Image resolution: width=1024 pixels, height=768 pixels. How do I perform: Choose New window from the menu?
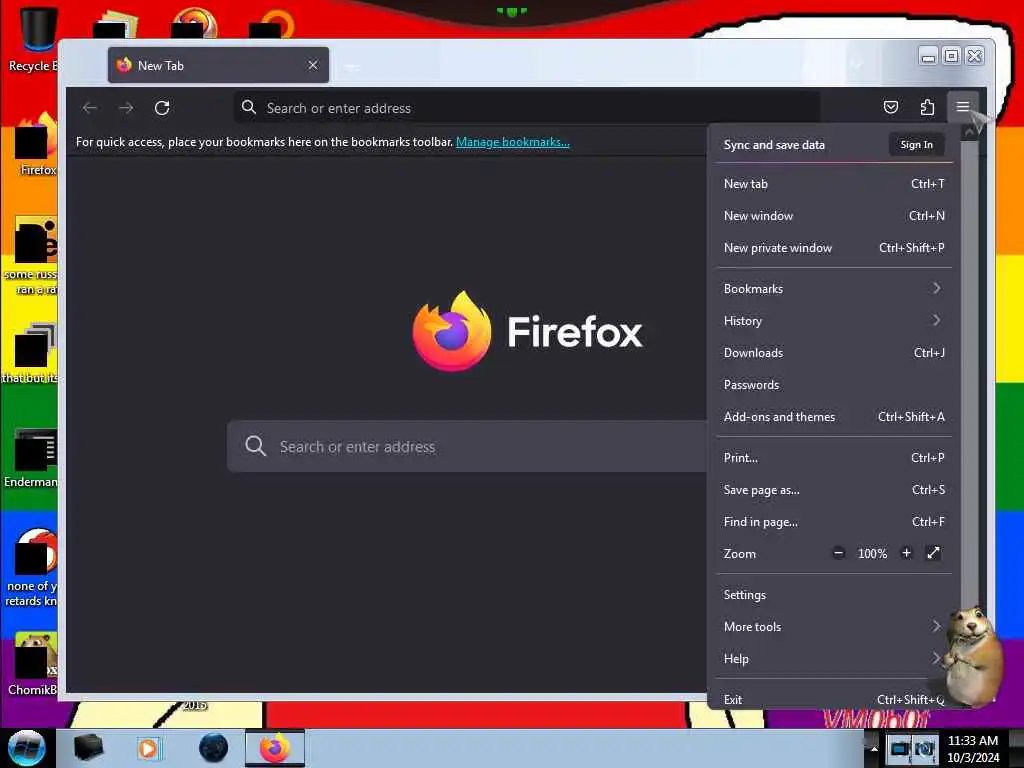coord(834,216)
